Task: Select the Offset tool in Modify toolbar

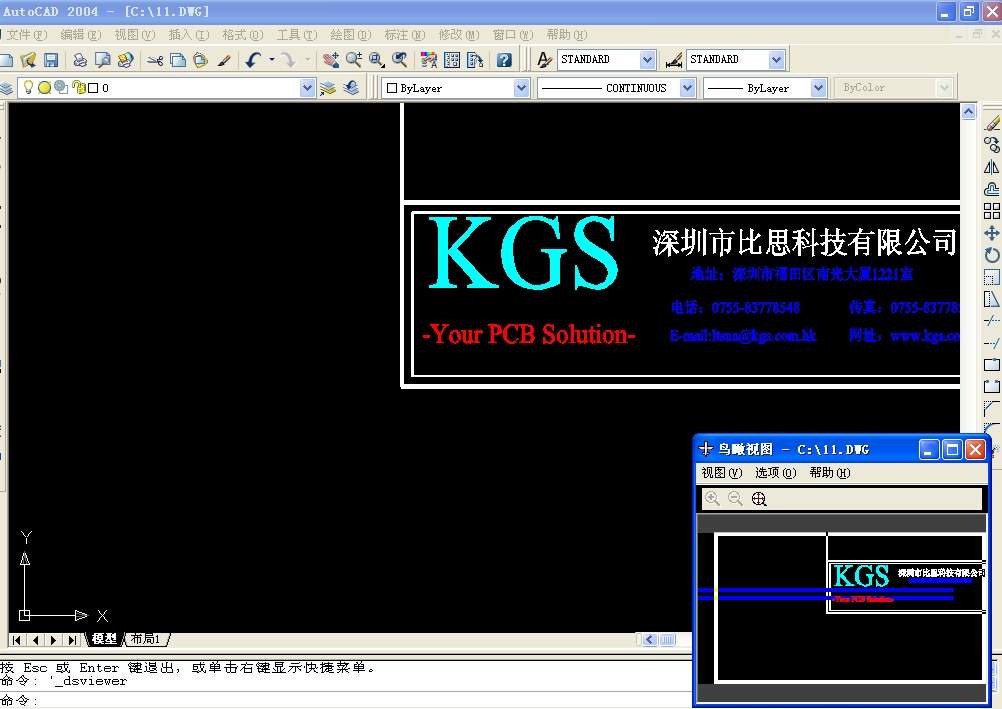Action: tap(992, 189)
